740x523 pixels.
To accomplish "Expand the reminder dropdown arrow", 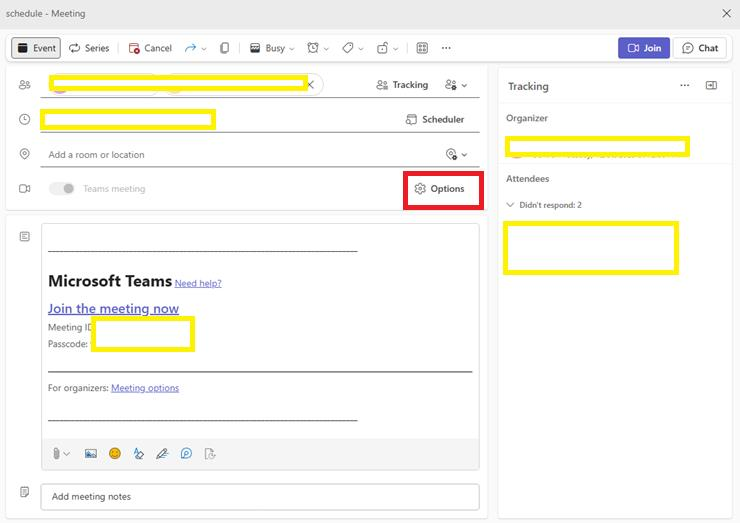I will pos(326,49).
